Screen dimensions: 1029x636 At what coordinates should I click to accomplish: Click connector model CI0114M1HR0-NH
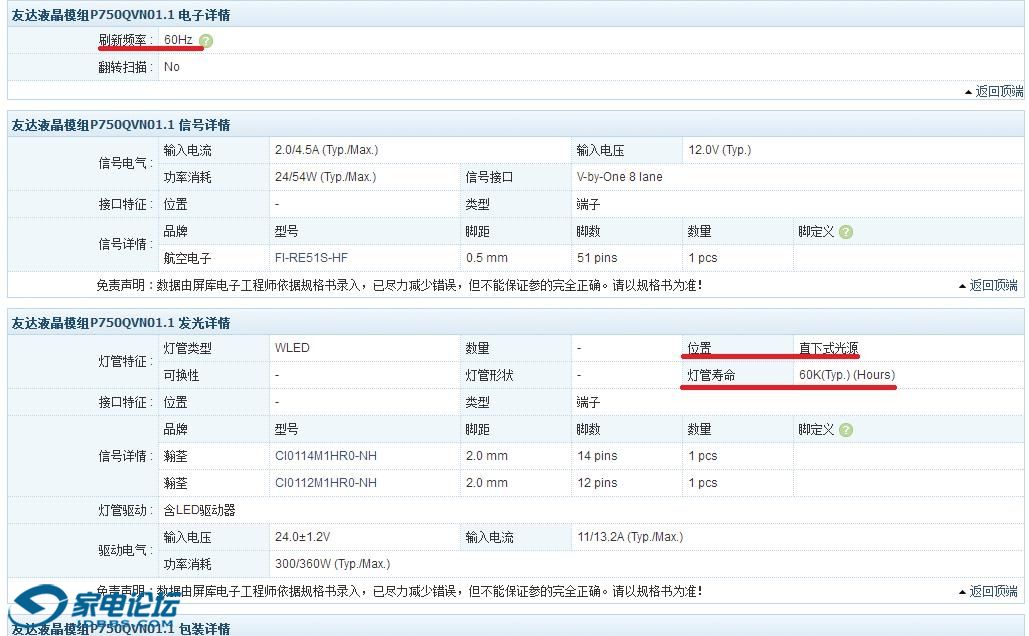tap(325, 456)
